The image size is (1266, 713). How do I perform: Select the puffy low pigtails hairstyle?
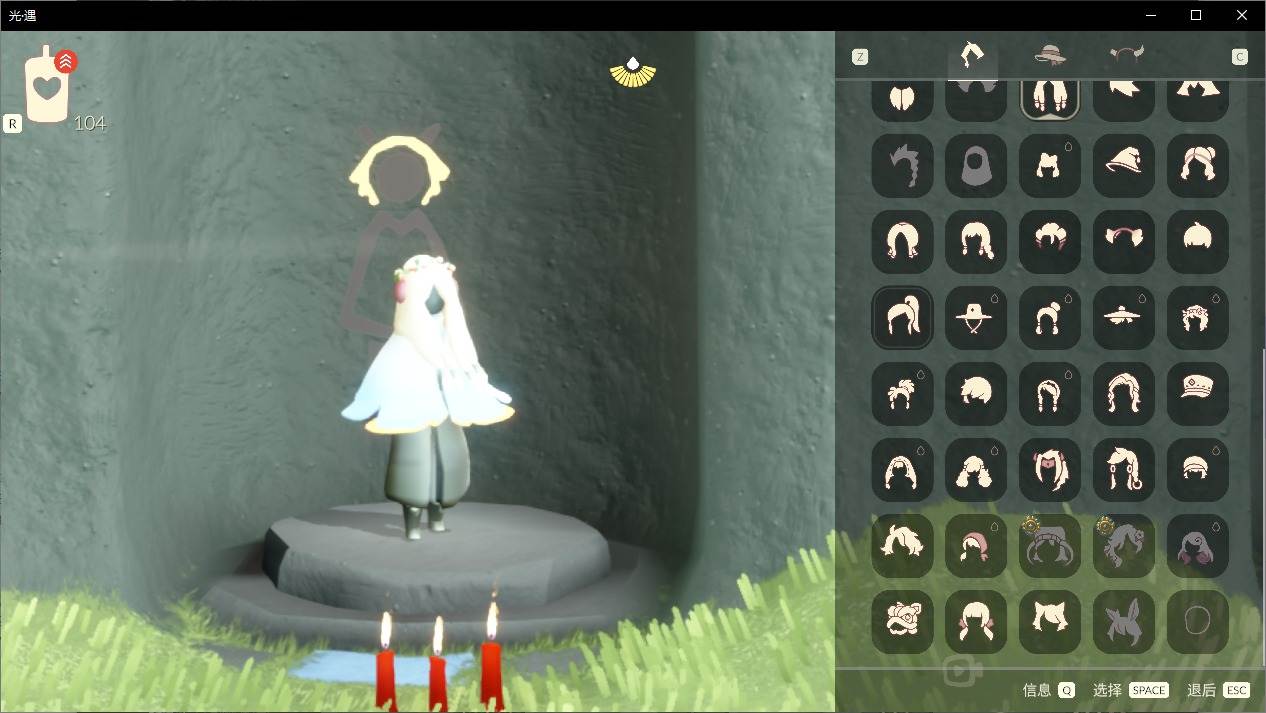coord(976,470)
